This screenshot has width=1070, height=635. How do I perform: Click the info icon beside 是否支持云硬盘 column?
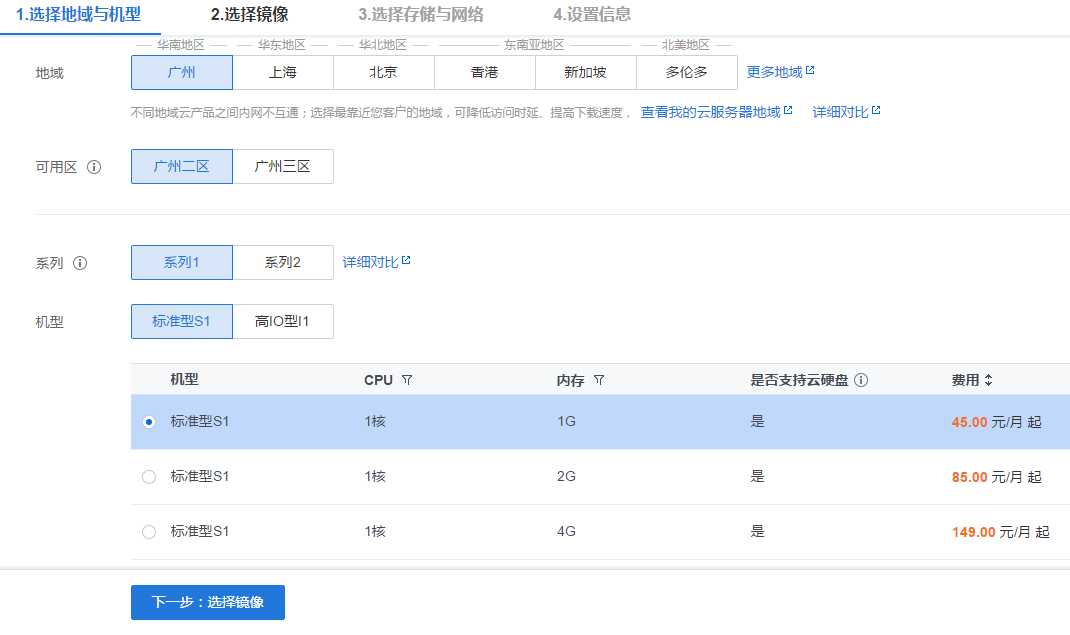tap(862, 380)
